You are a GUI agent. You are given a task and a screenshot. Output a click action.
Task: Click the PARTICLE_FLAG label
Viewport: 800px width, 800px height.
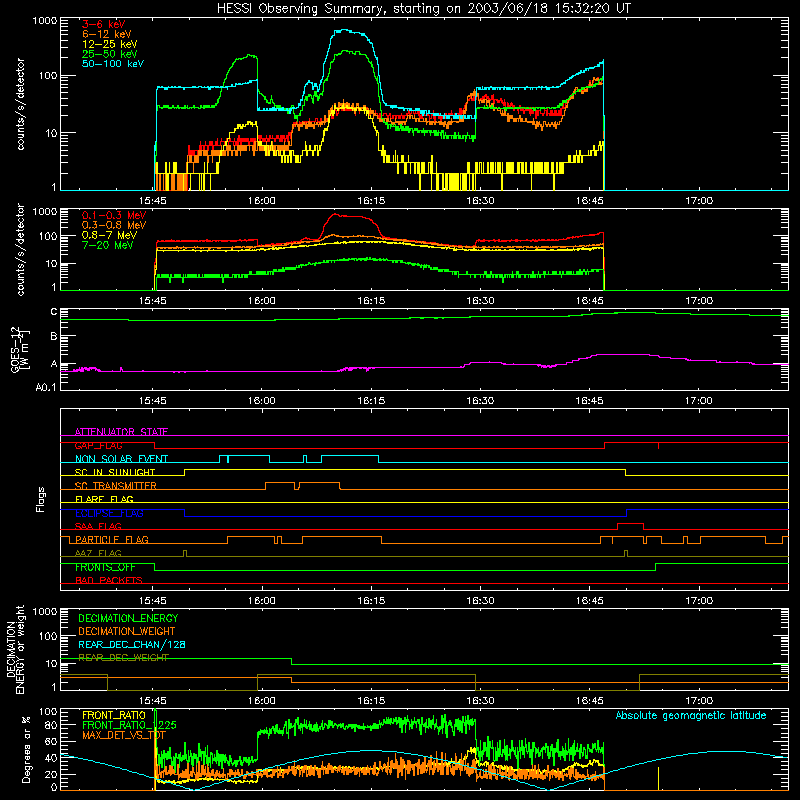(x=112, y=539)
